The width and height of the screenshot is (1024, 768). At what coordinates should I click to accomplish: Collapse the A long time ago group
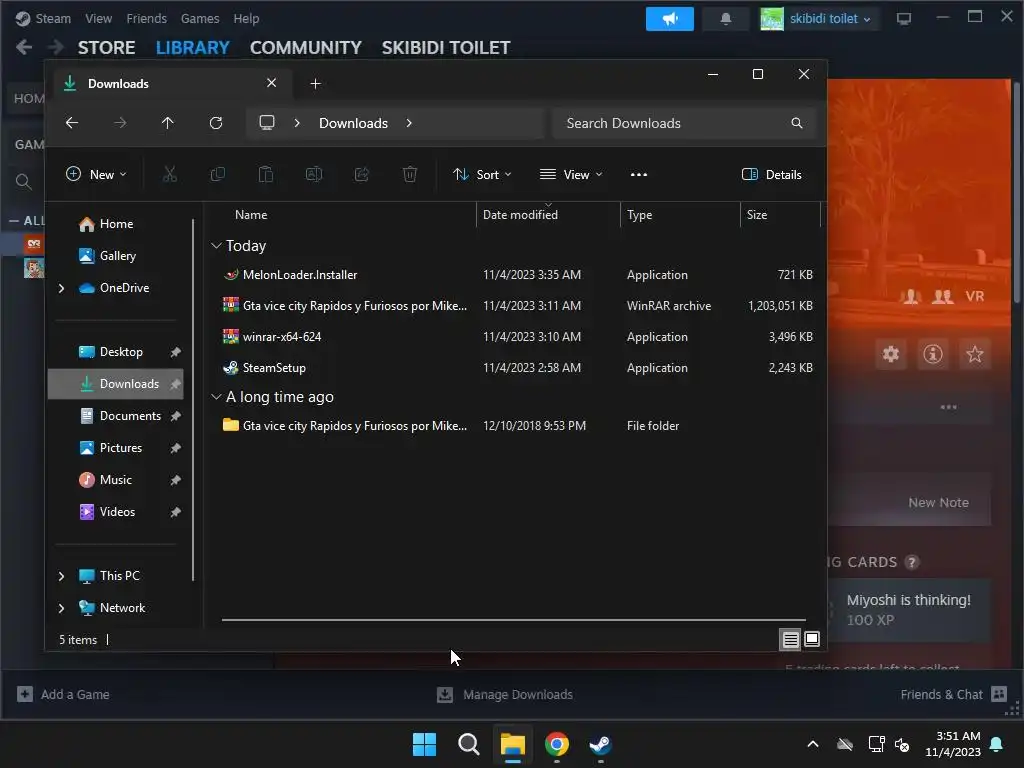click(216, 397)
